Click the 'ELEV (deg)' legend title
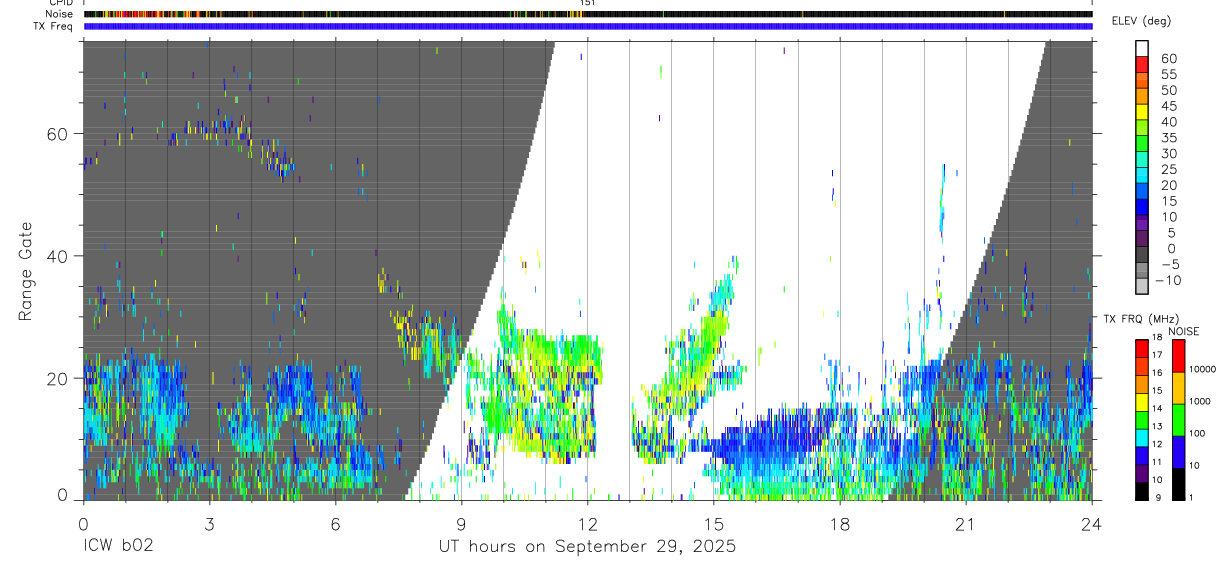 pos(1141,21)
